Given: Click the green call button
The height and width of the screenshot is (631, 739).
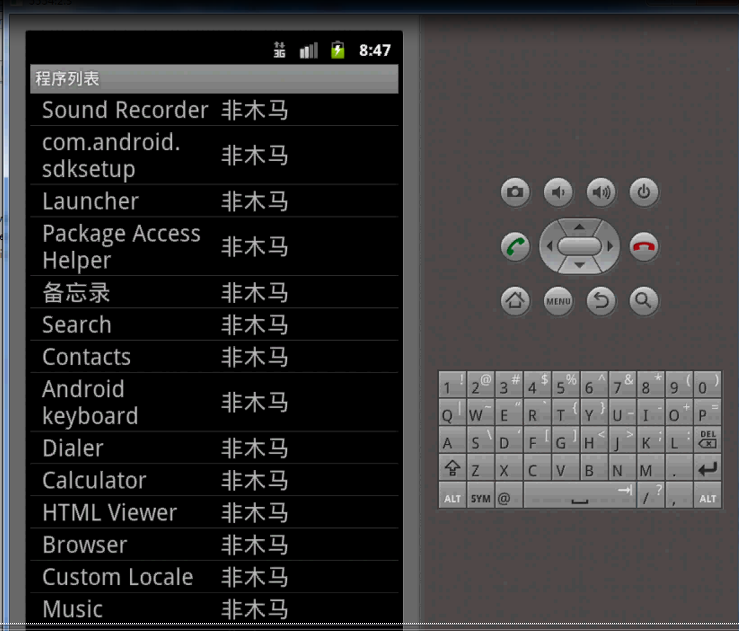Looking at the screenshot, I should point(515,246).
